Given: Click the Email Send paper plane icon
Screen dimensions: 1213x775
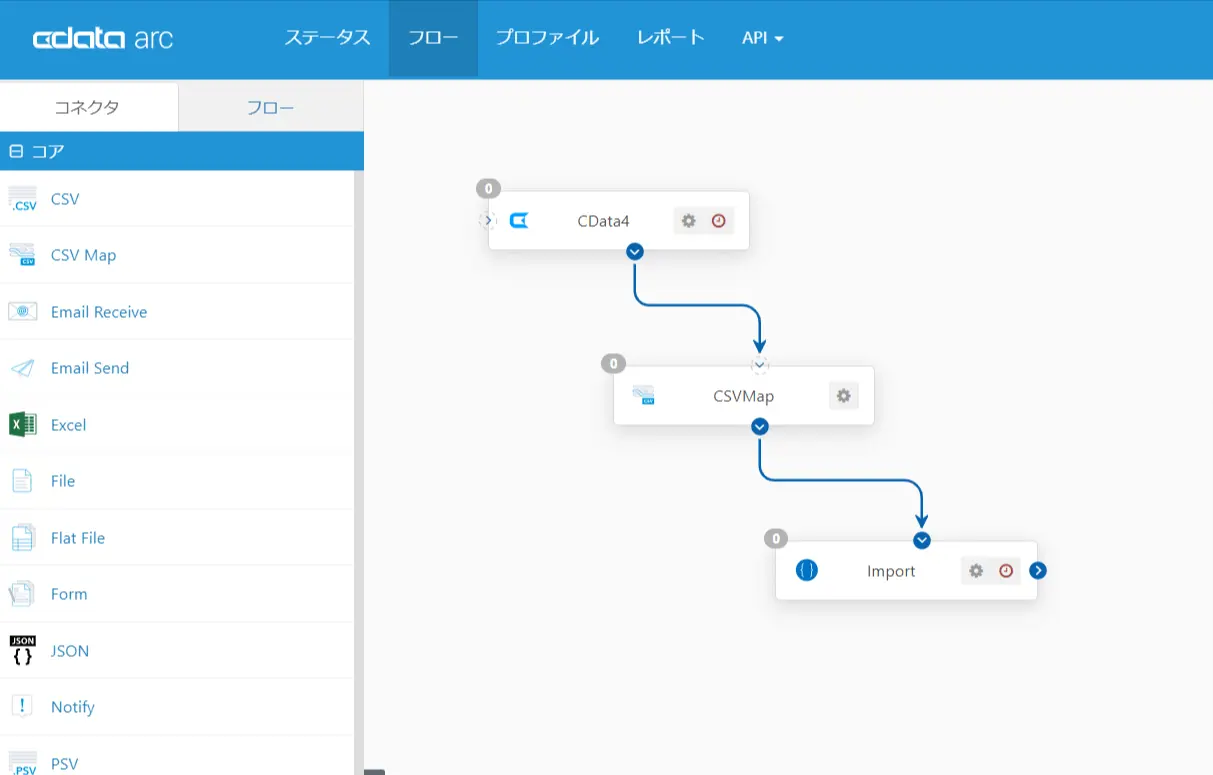Looking at the screenshot, I should (22, 368).
